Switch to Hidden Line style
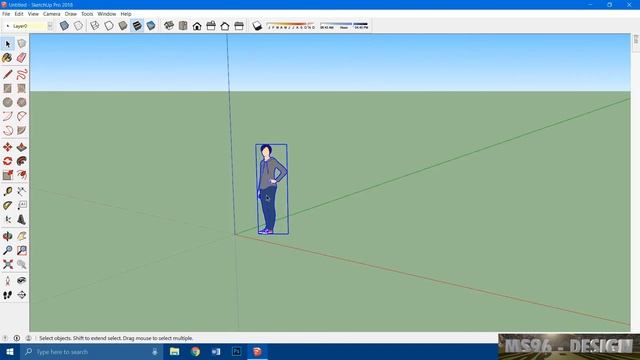640x360 pixels. pos(109,26)
